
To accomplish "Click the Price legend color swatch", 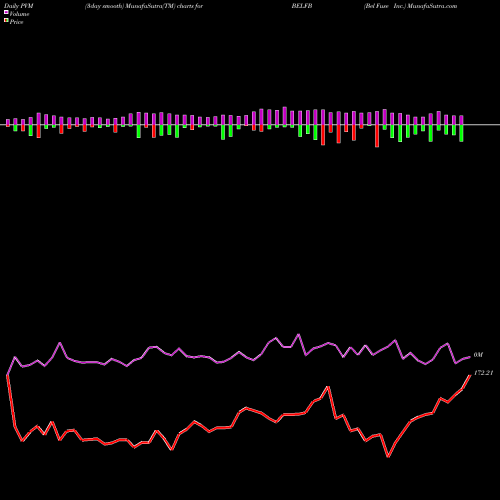I will pos(6,20).
